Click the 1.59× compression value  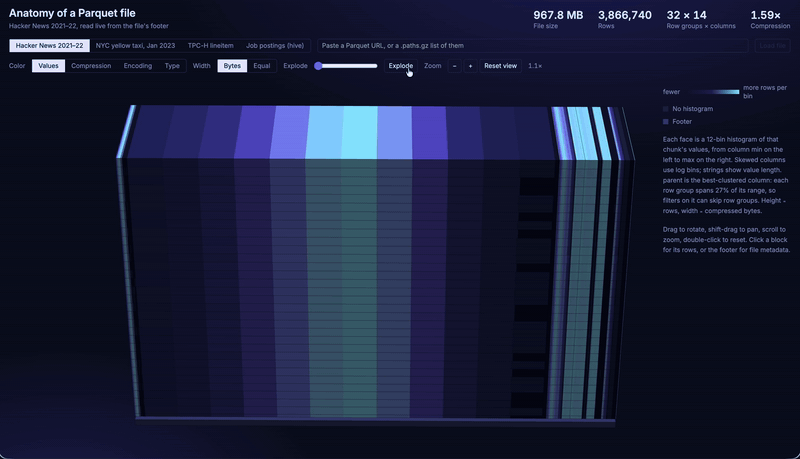765,15
